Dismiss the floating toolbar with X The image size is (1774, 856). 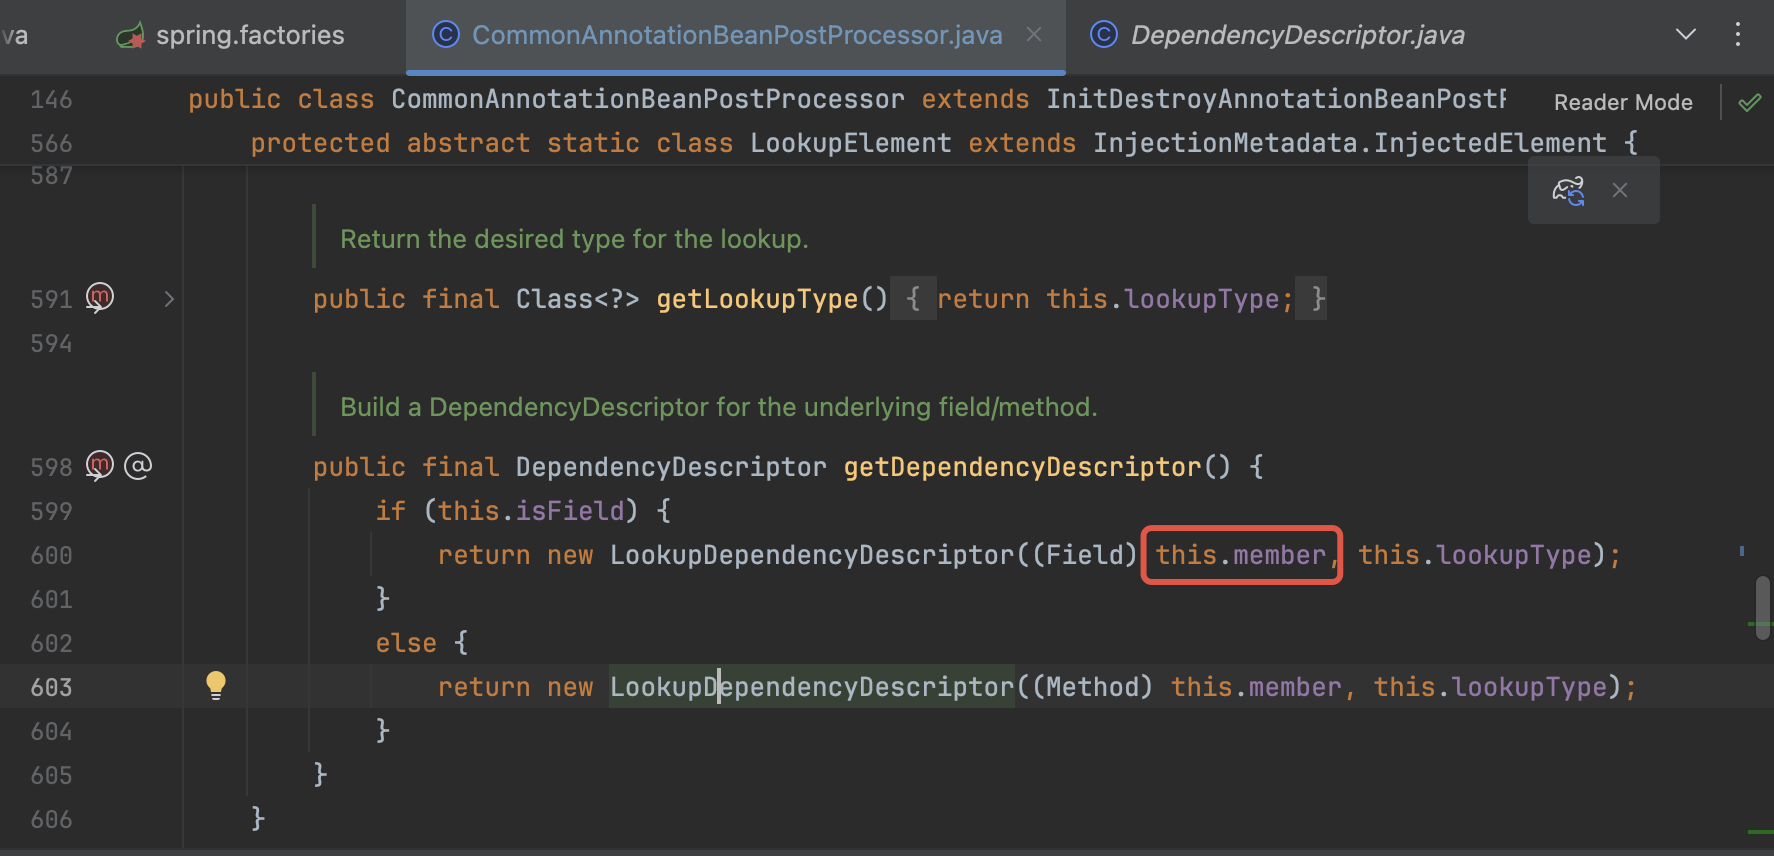(x=1620, y=190)
